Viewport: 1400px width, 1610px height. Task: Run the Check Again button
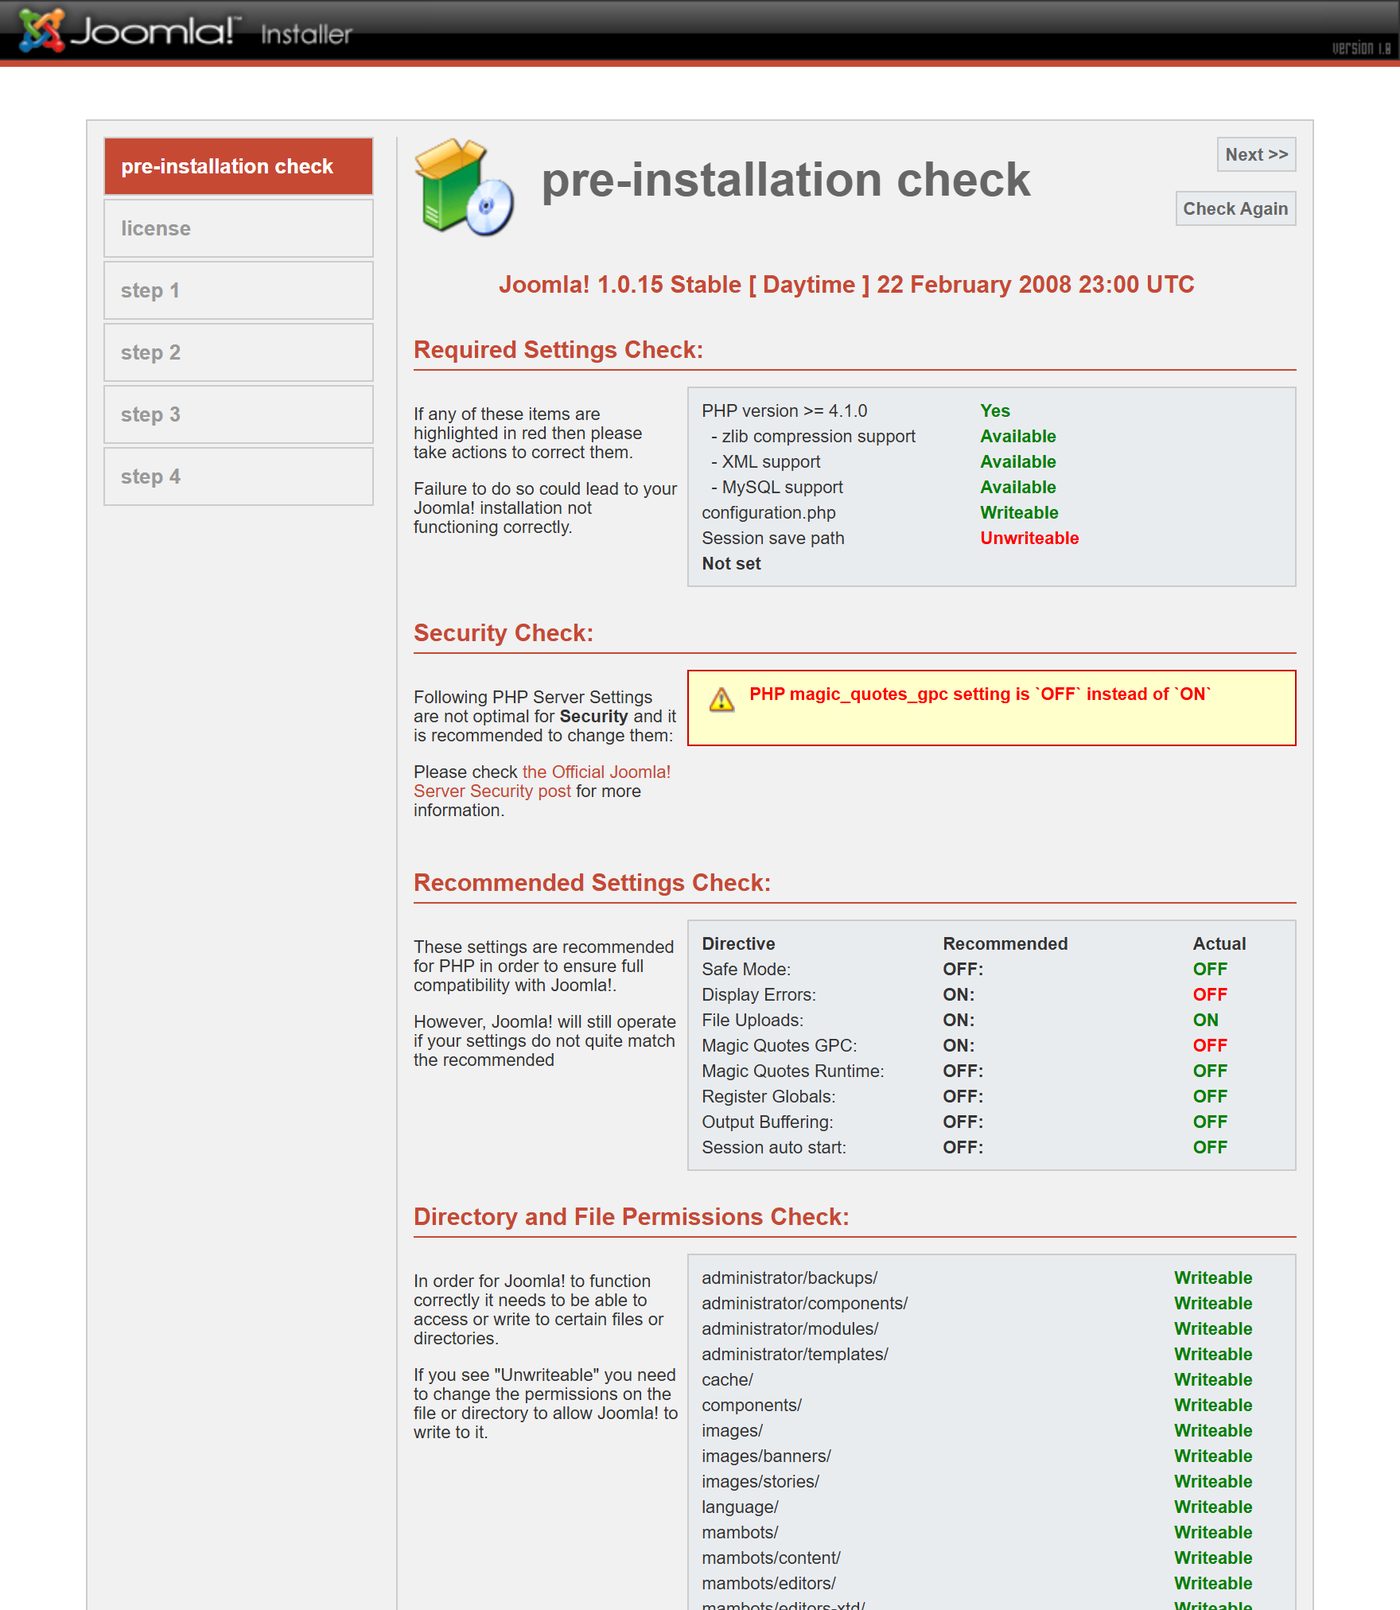coord(1235,209)
